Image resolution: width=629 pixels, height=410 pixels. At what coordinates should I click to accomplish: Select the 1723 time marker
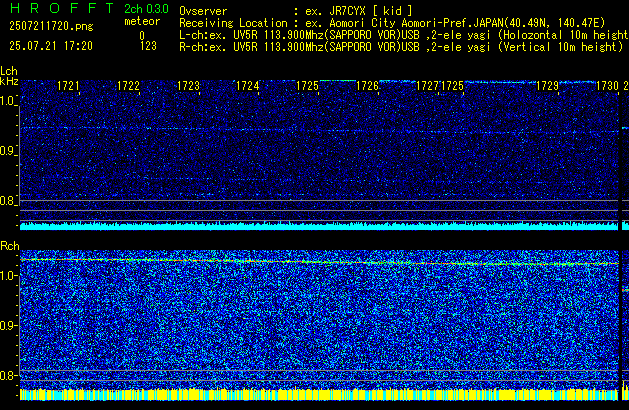[x=188, y=86]
